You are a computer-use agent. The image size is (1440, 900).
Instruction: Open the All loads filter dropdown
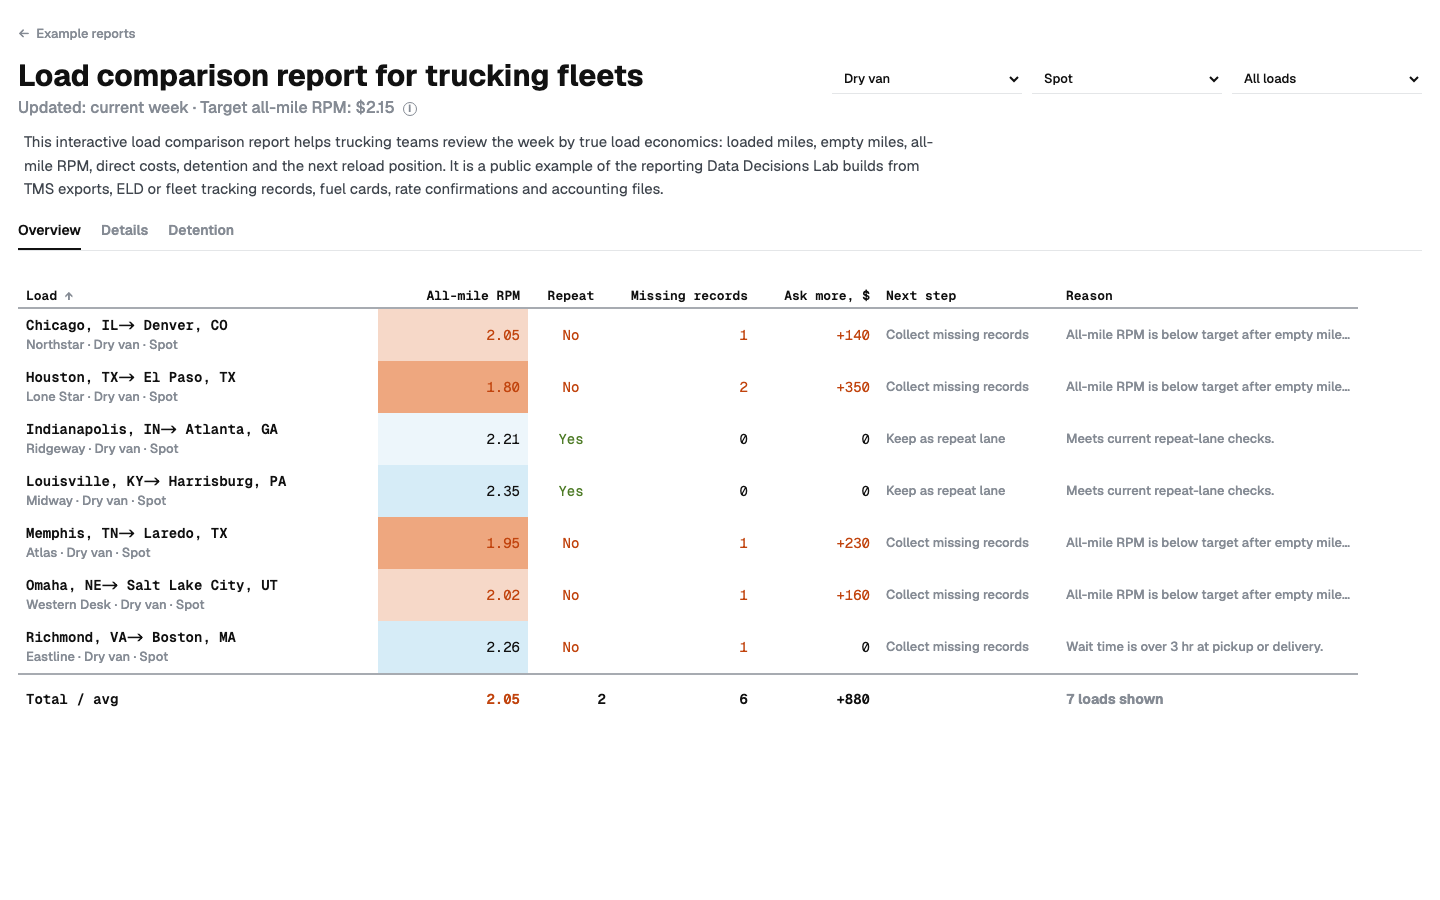[1327, 79]
